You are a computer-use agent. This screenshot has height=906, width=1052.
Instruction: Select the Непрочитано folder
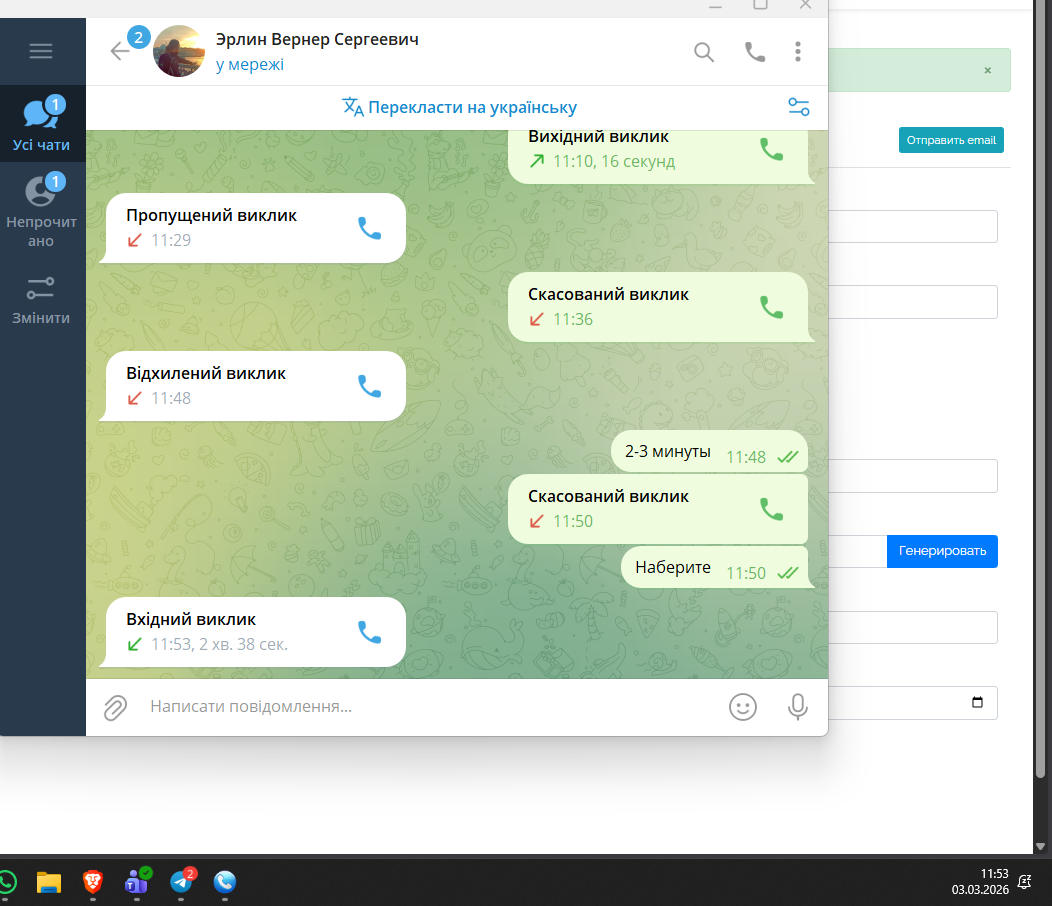[x=41, y=211]
